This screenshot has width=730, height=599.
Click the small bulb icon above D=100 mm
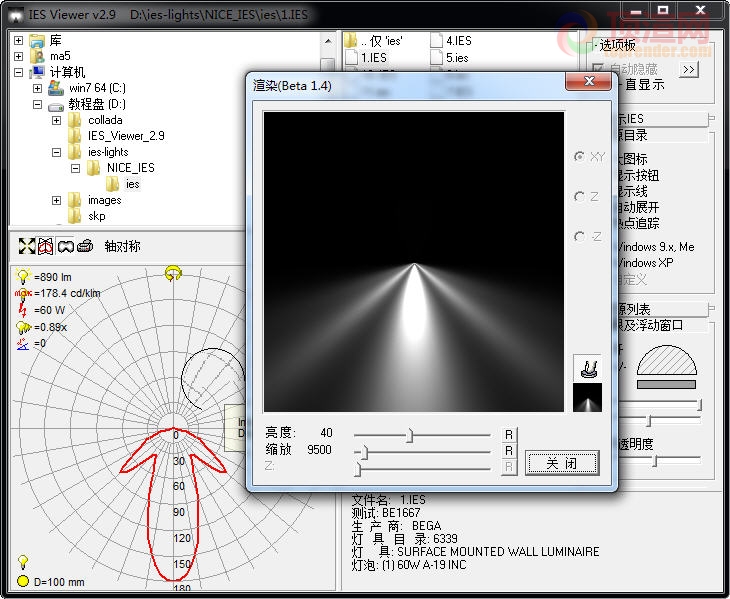22,562
